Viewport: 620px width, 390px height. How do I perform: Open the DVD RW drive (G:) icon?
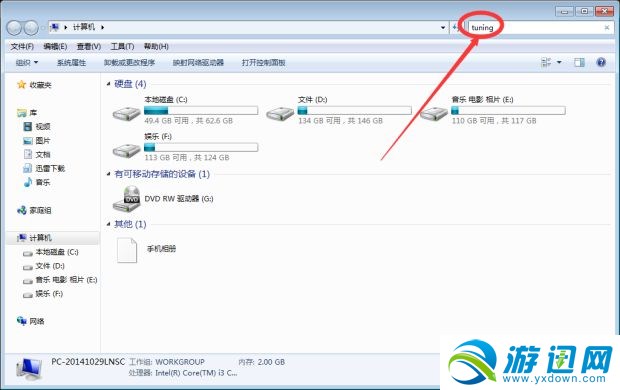pyautogui.click(x=127, y=199)
